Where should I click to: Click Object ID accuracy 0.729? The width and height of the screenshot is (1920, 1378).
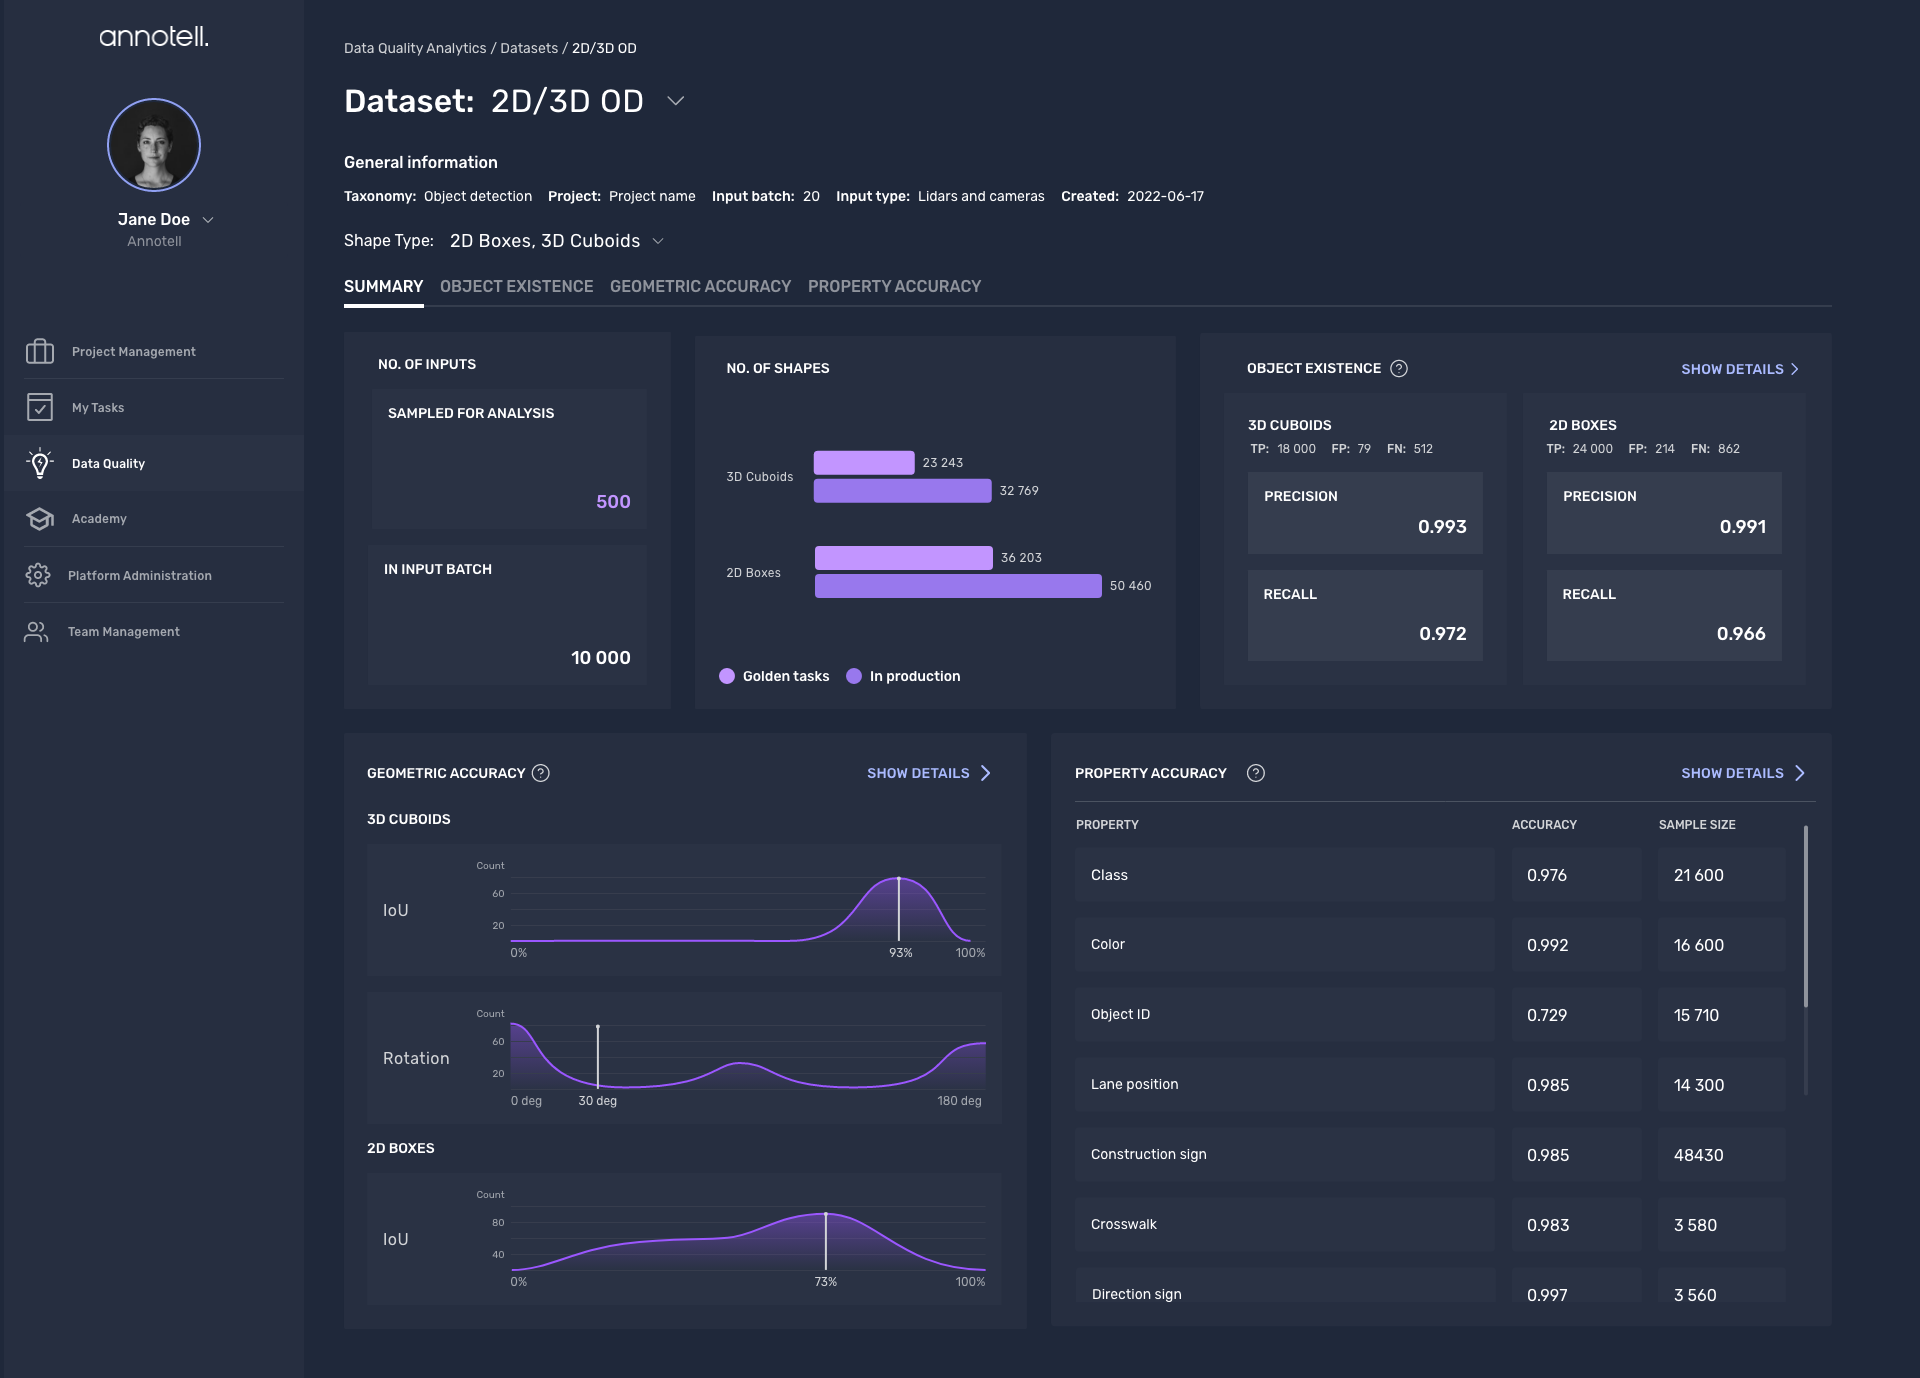pyautogui.click(x=1547, y=1015)
